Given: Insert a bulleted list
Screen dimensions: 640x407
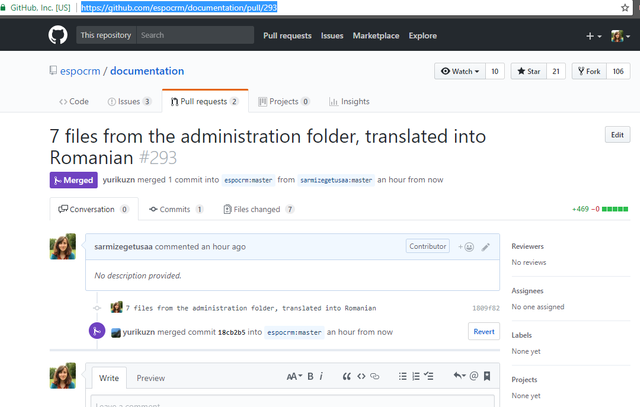Looking at the screenshot, I should [402, 376].
